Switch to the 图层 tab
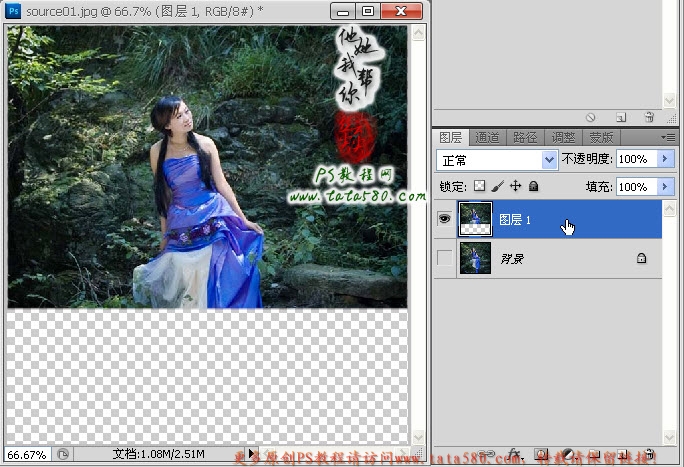This screenshot has width=684, height=467. [451, 138]
